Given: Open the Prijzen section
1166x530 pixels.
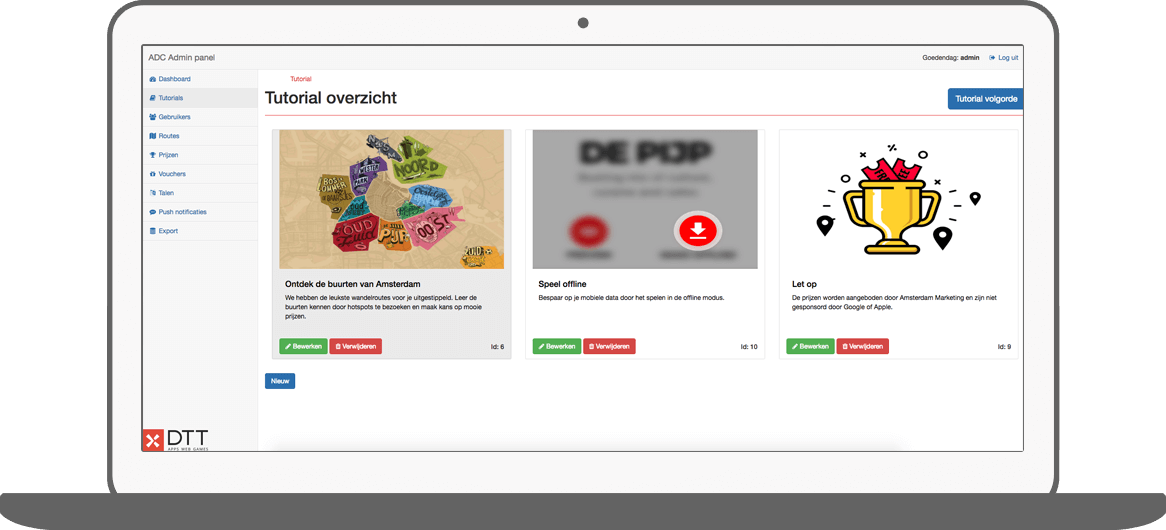Looking at the screenshot, I should click(200, 155).
